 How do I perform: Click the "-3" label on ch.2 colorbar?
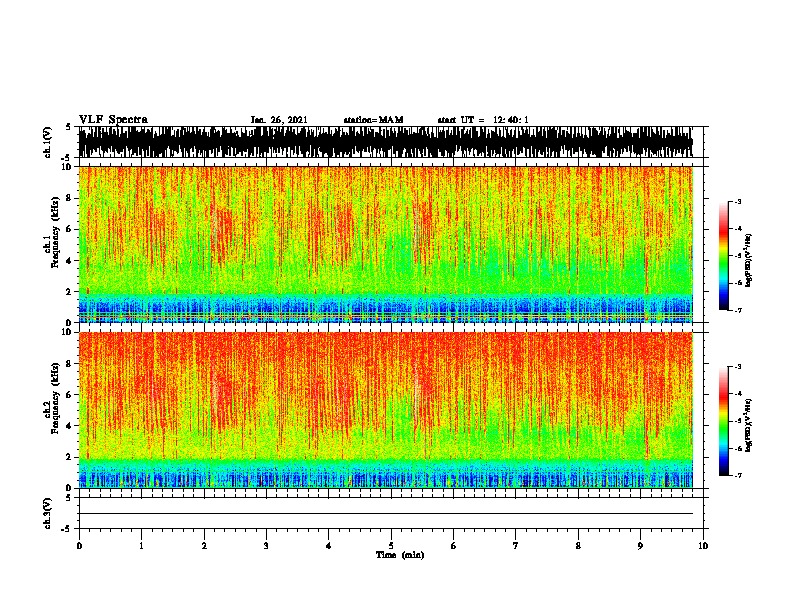[x=737, y=366]
